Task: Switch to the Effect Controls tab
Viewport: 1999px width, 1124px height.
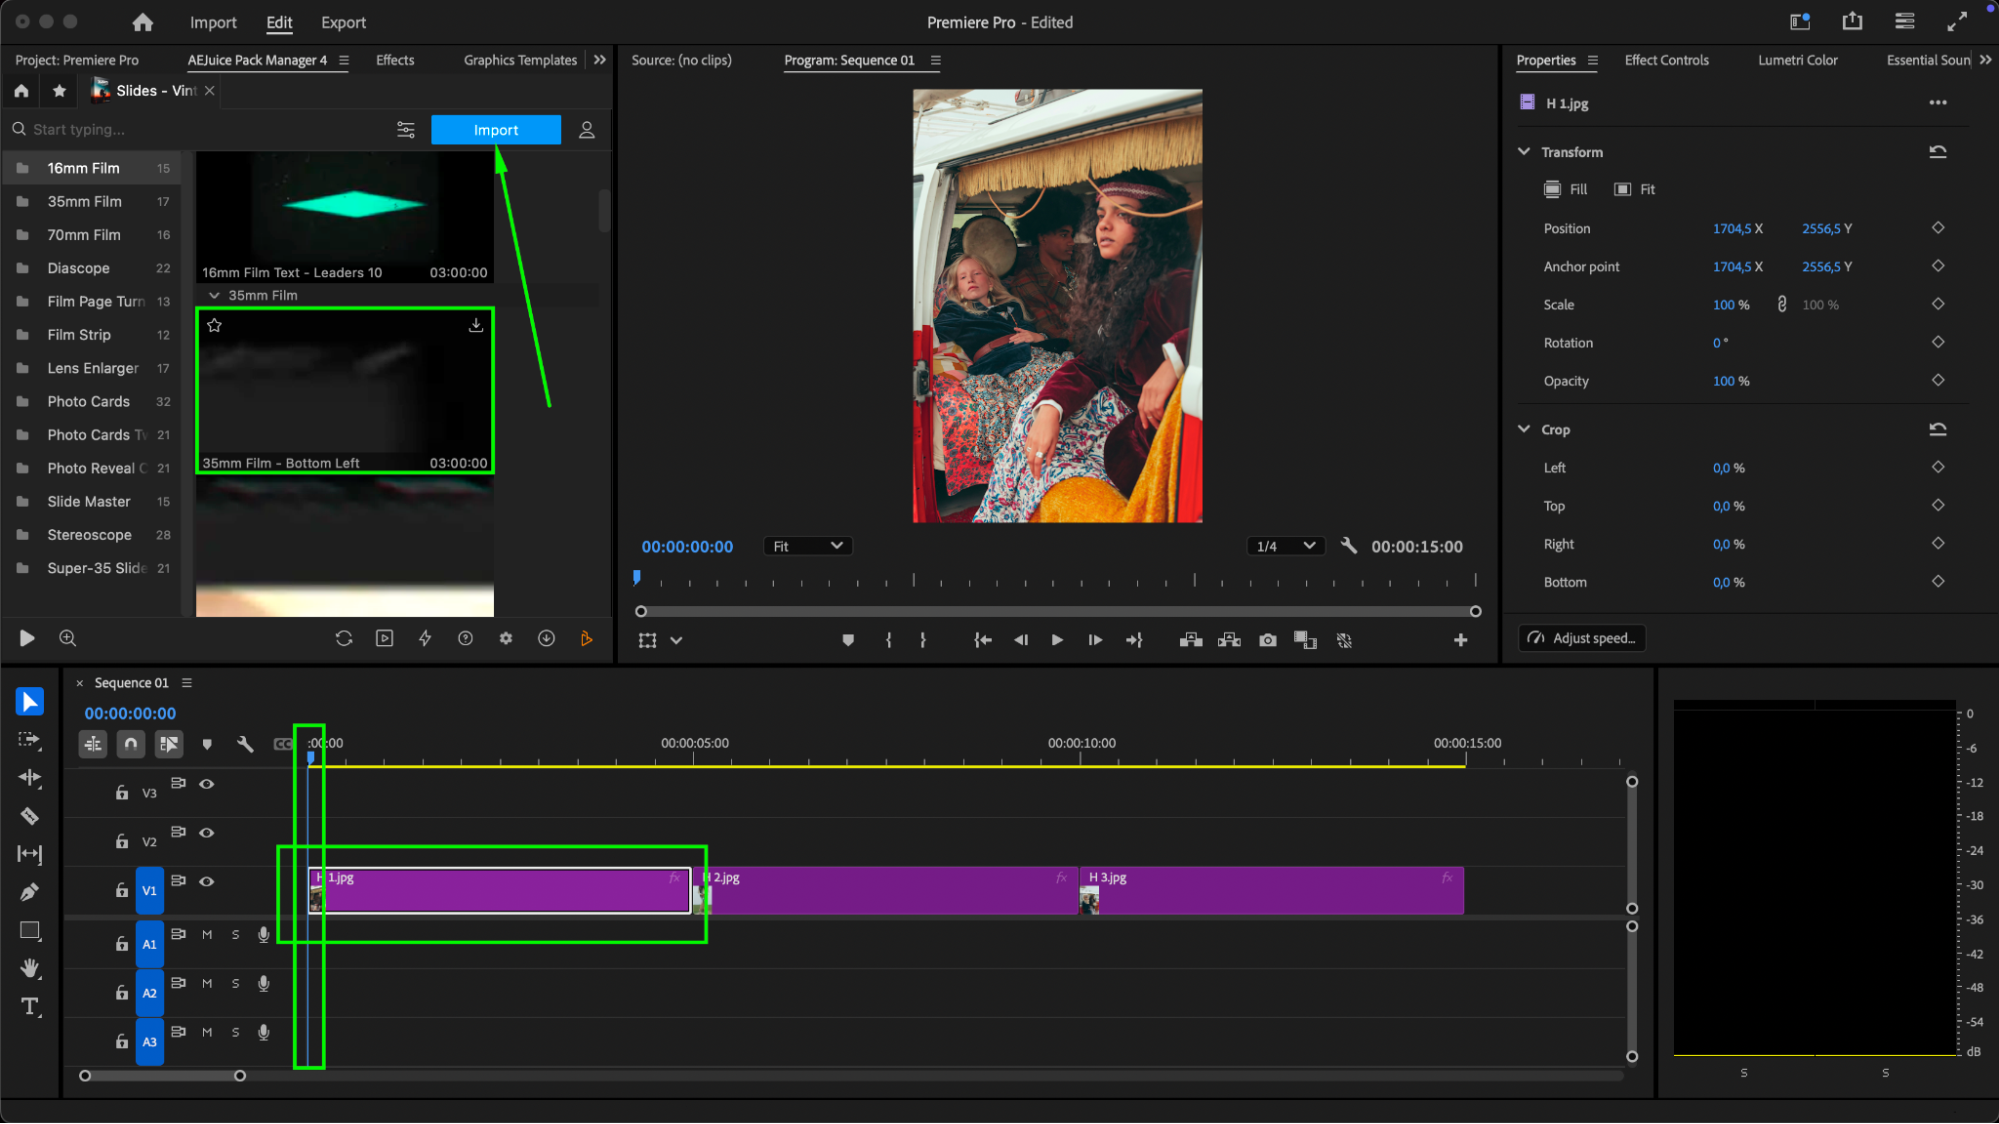Action: (x=1666, y=60)
